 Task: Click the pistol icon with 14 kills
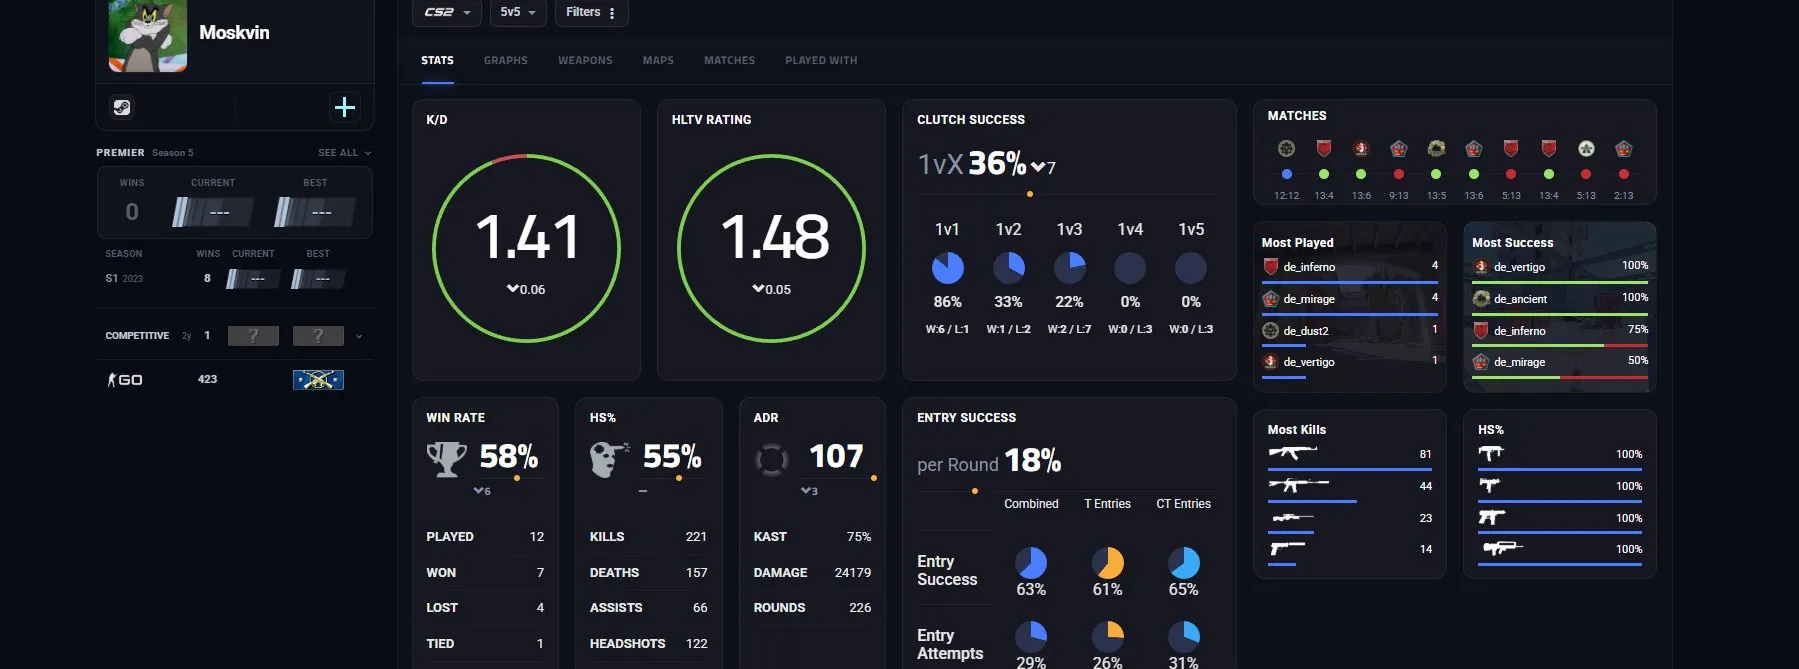coord(1287,548)
